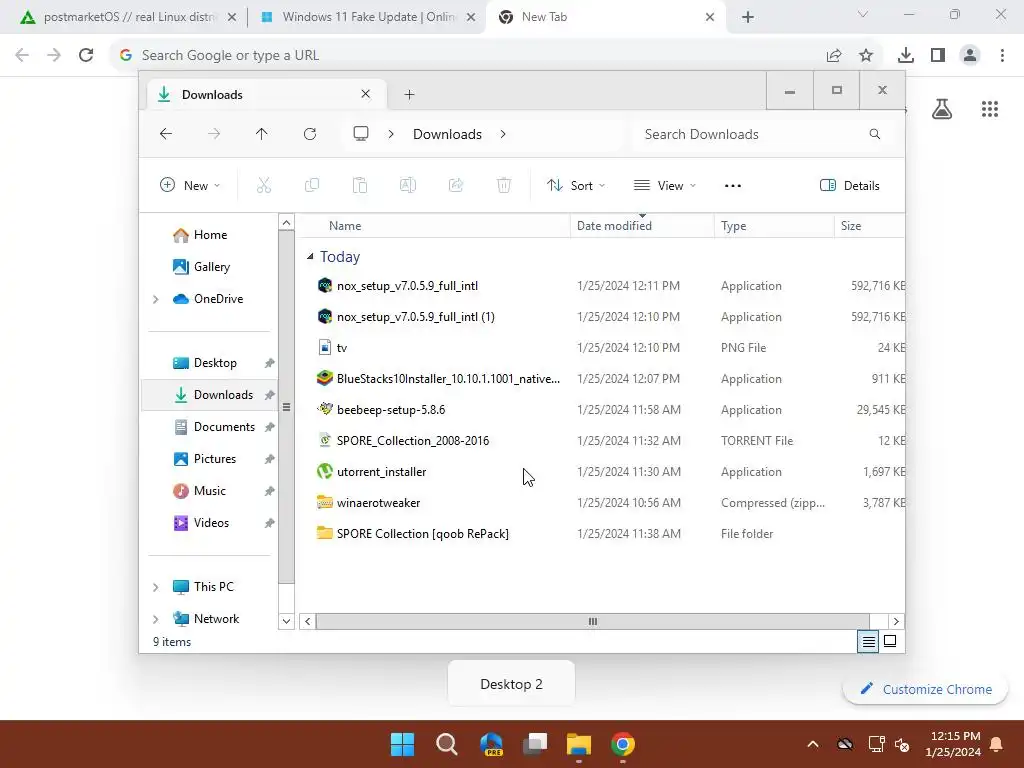Click the Rename icon in Explorer toolbar
The height and width of the screenshot is (768, 1024).
[408, 185]
